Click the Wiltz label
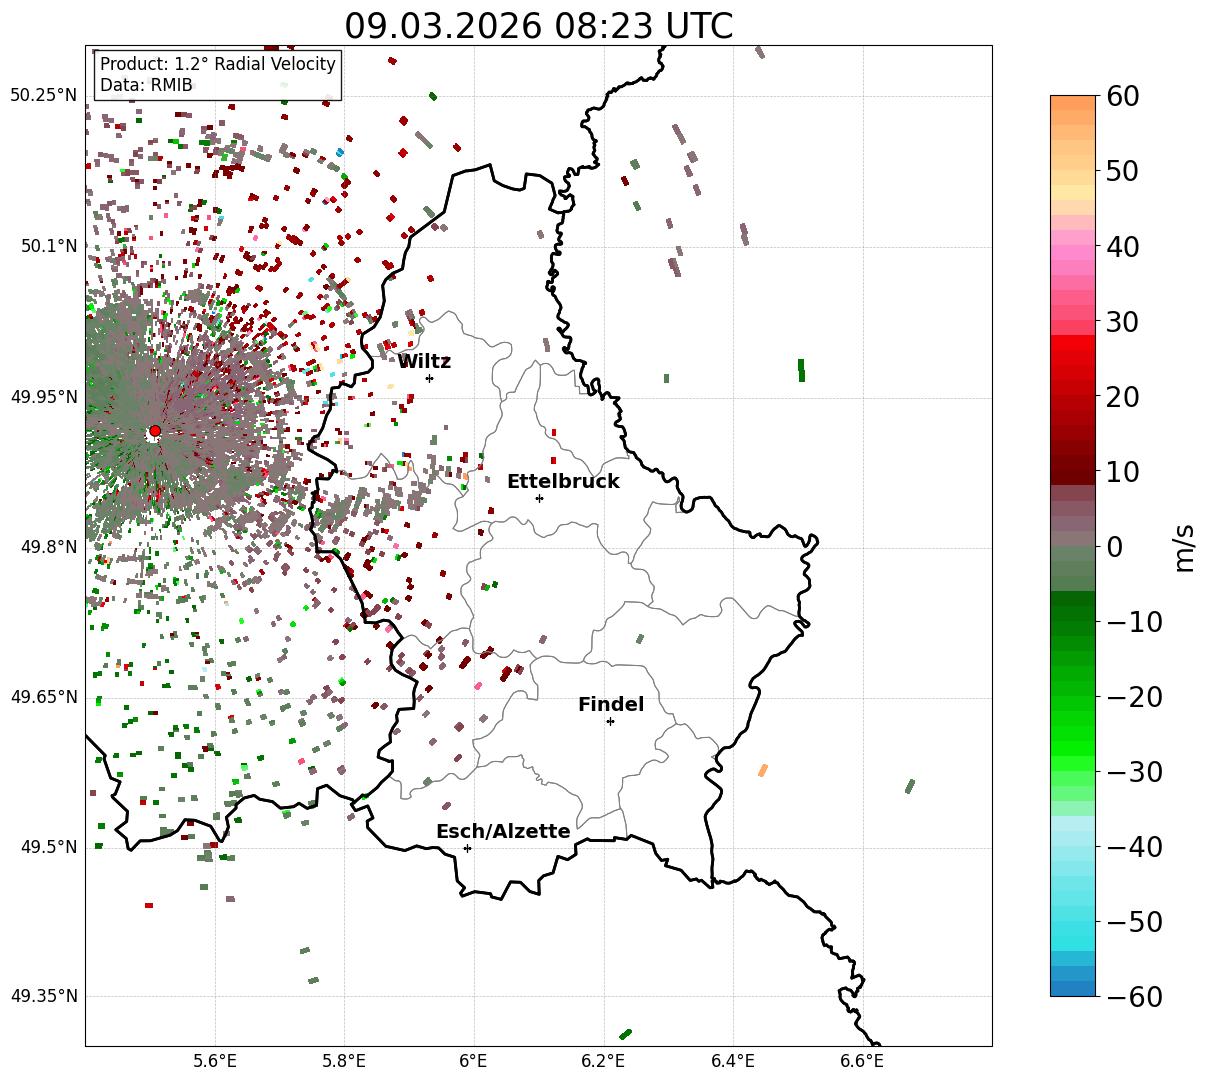The width and height of the screenshot is (1207, 1081). click(424, 362)
